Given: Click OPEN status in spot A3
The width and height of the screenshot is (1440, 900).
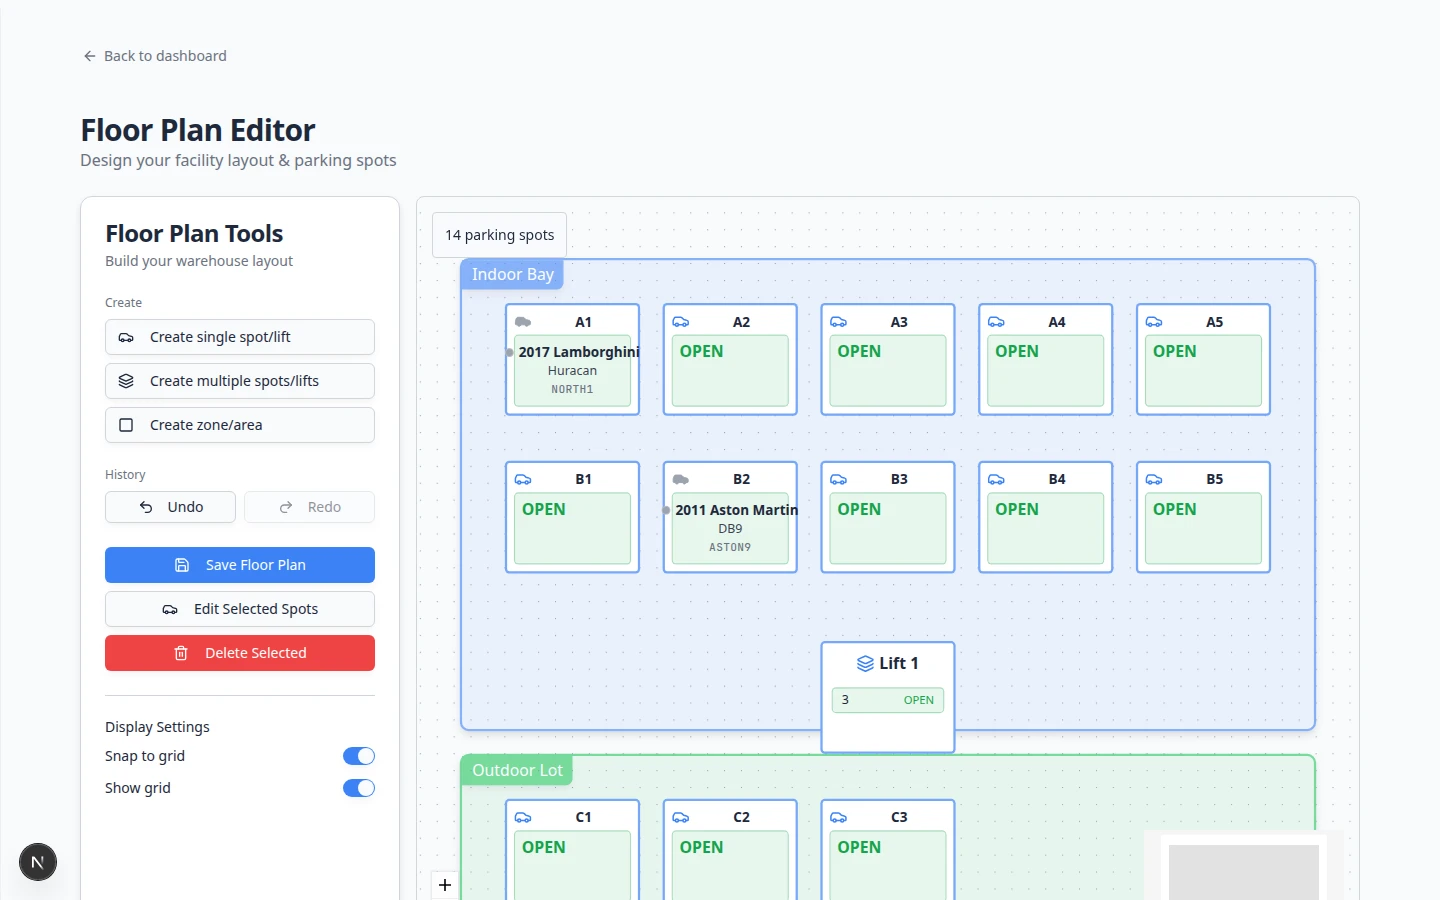Looking at the screenshot, I should click(x=859, y=351).
